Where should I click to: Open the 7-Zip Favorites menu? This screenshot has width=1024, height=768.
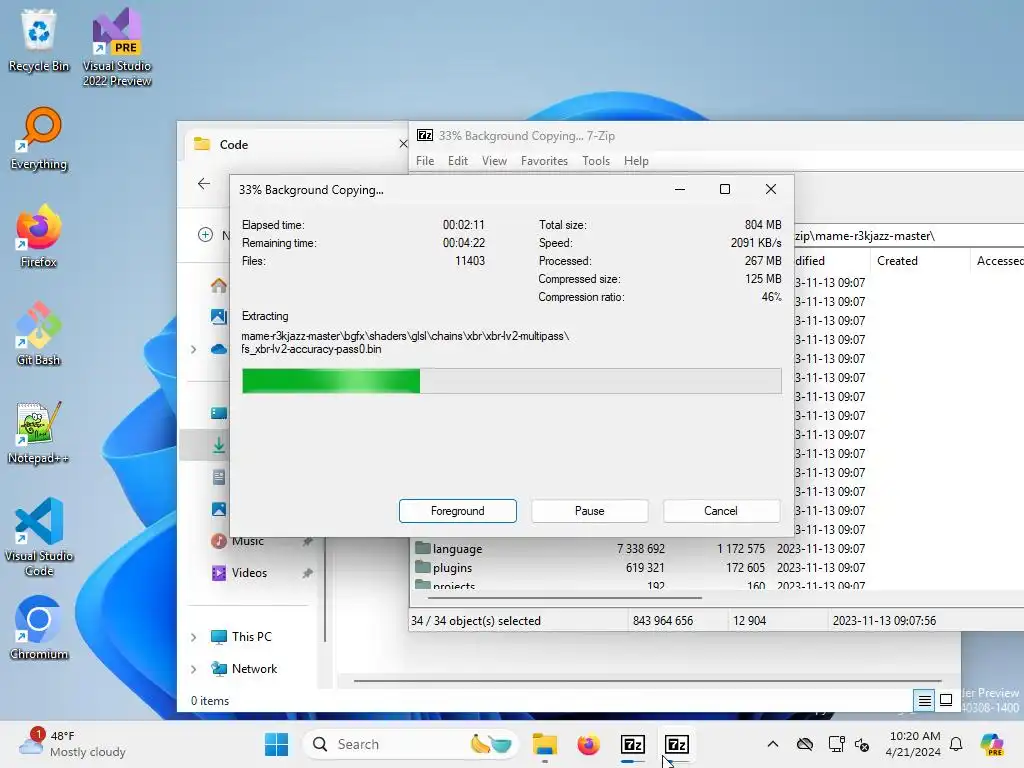click(544, 161)
